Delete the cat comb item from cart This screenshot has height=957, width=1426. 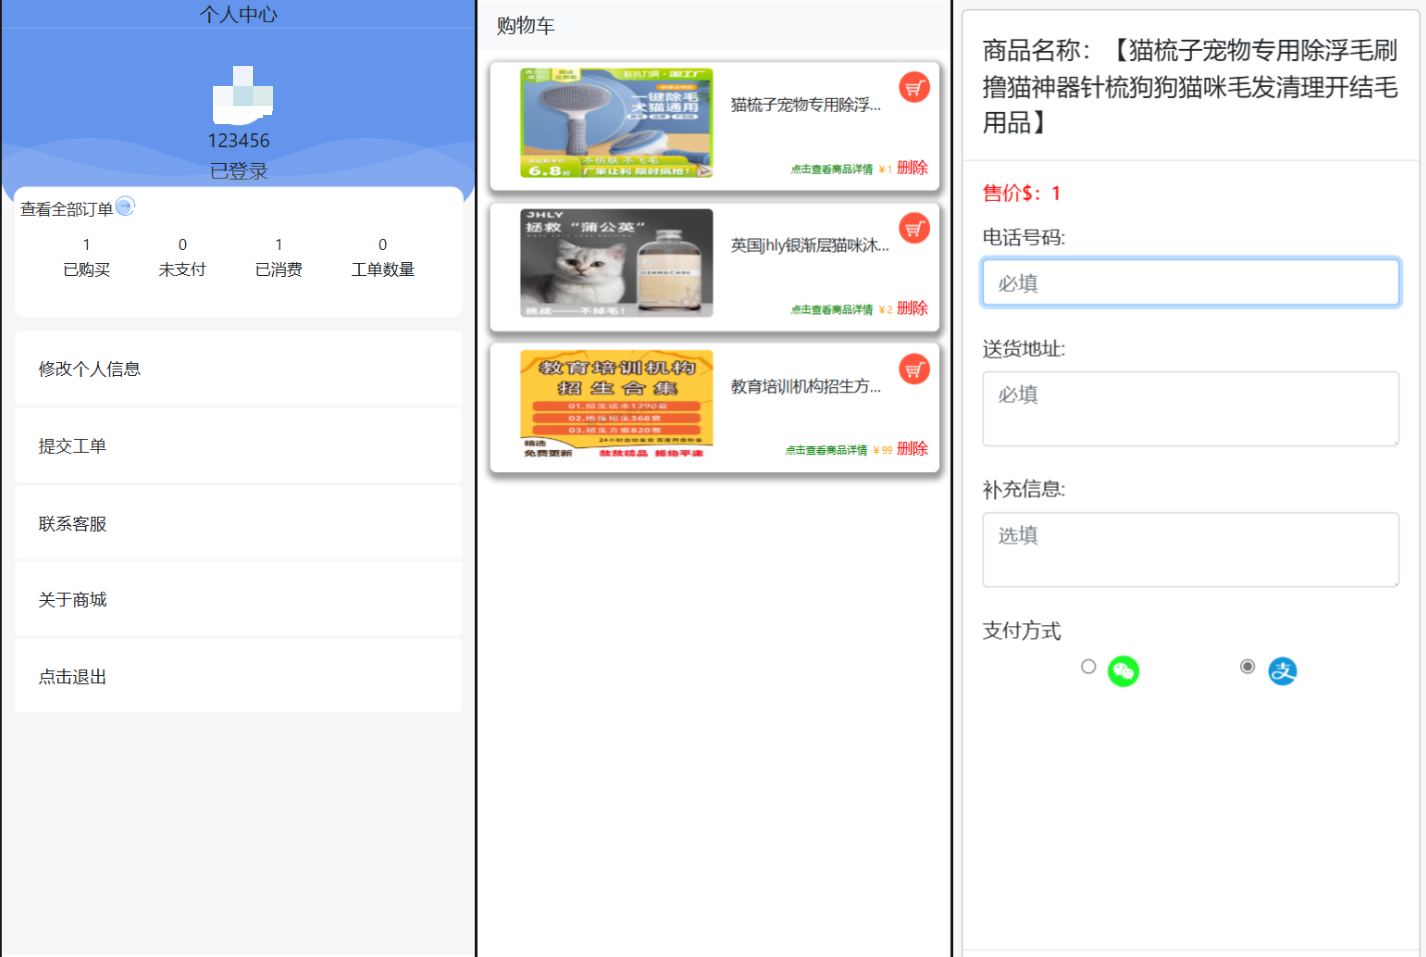click(x=912, y=168)
